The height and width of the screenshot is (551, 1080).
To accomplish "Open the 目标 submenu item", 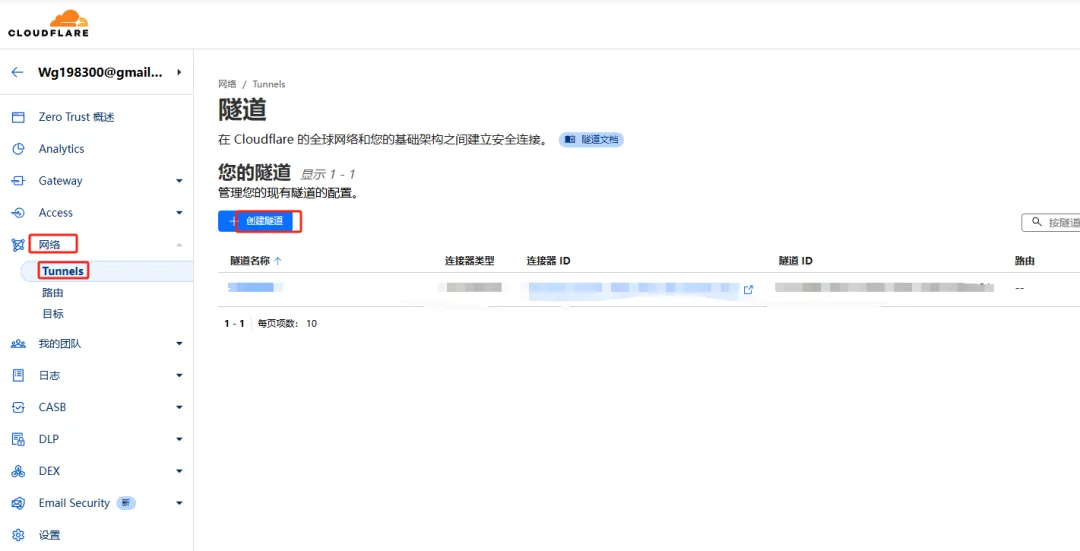I will 53,313.
